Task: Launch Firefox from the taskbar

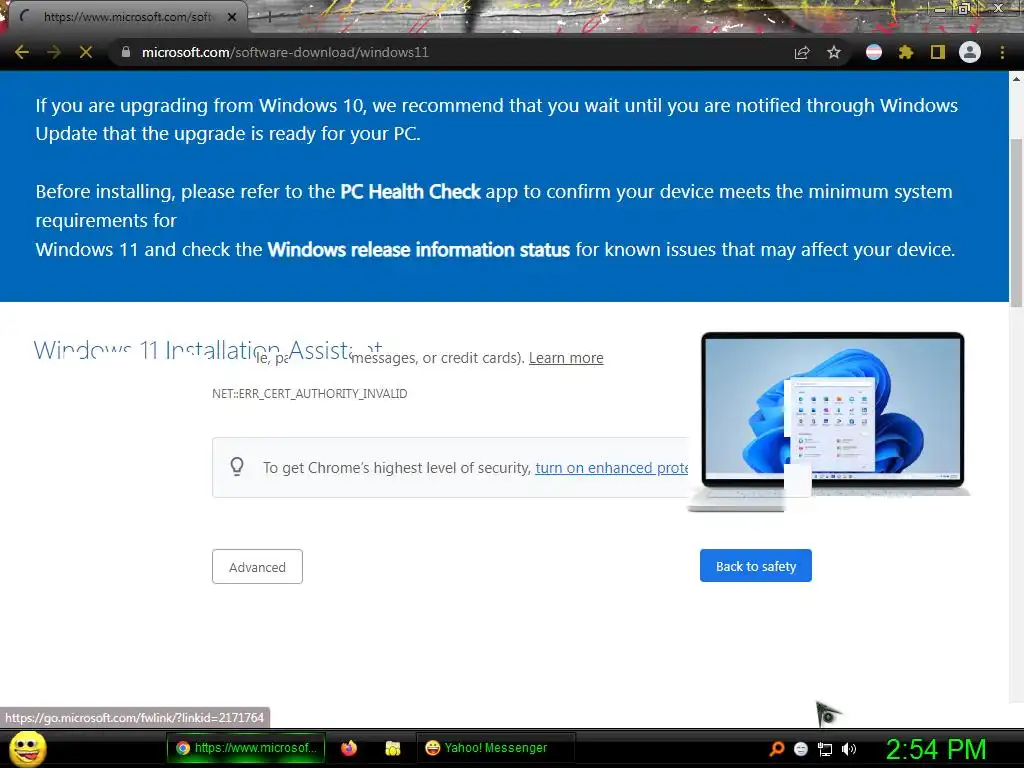Action: point(349,748)
